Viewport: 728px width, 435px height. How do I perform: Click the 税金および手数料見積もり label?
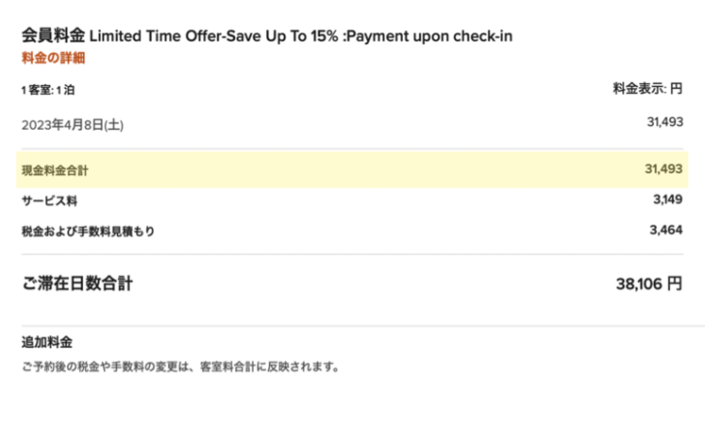[x=88, y=231]
